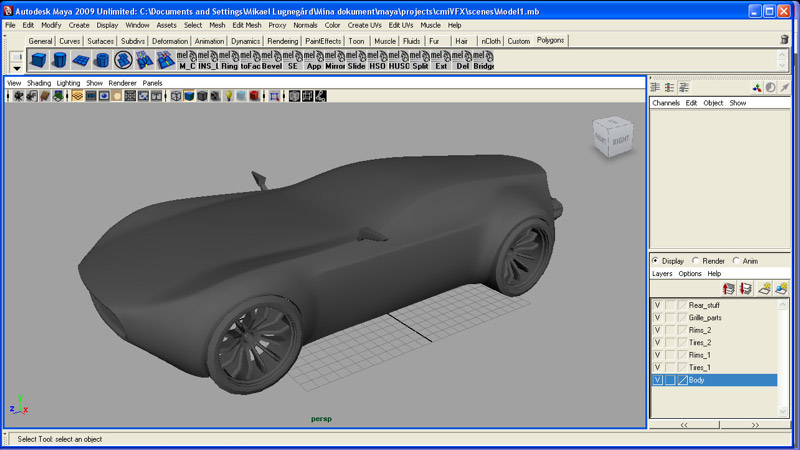Enable smooth shade all blue cube icon
The height and width of the screenshot is (450, 800).
(189, 96)
